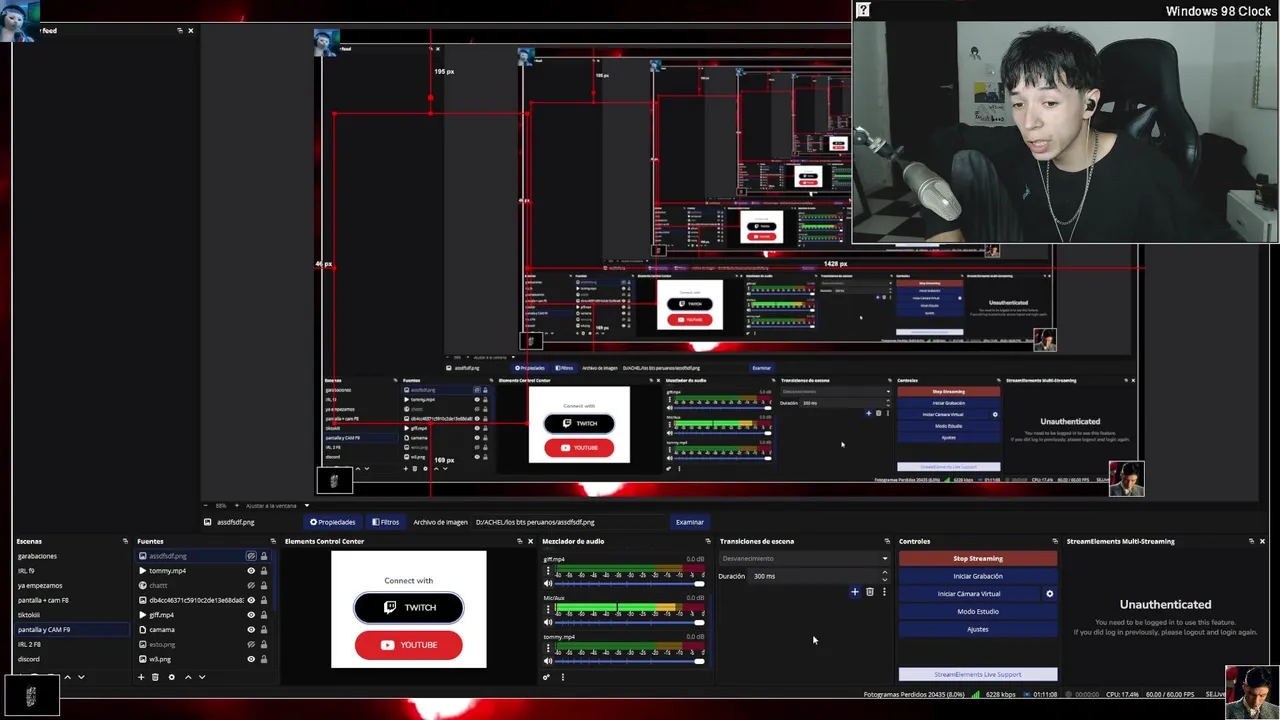The image size is (1280, 720).
Task: Open transition properties three-dot menu
Action: (884, 592)
